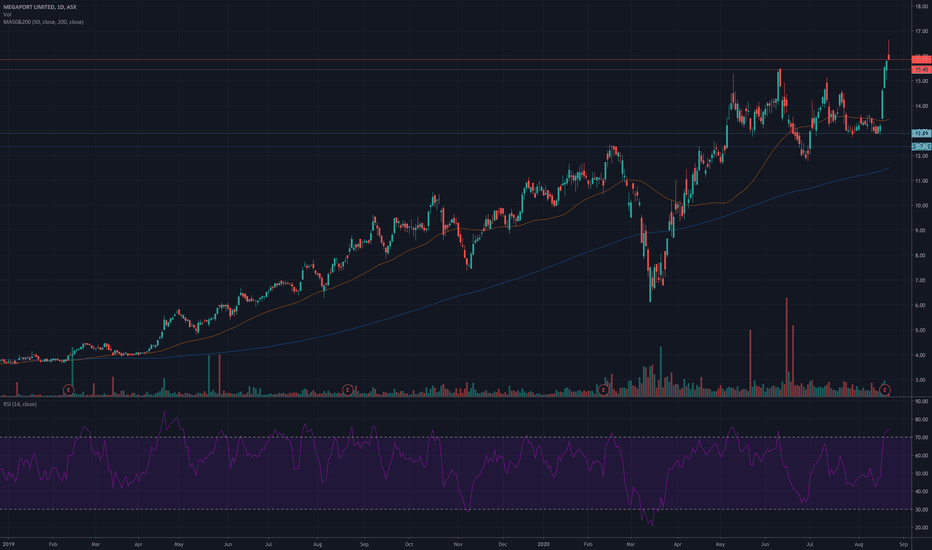Image resolution: width=932 pixels, height=550 pixels.
Task: Click the 7.00 price axis label
Action: [x=922, y=281]
